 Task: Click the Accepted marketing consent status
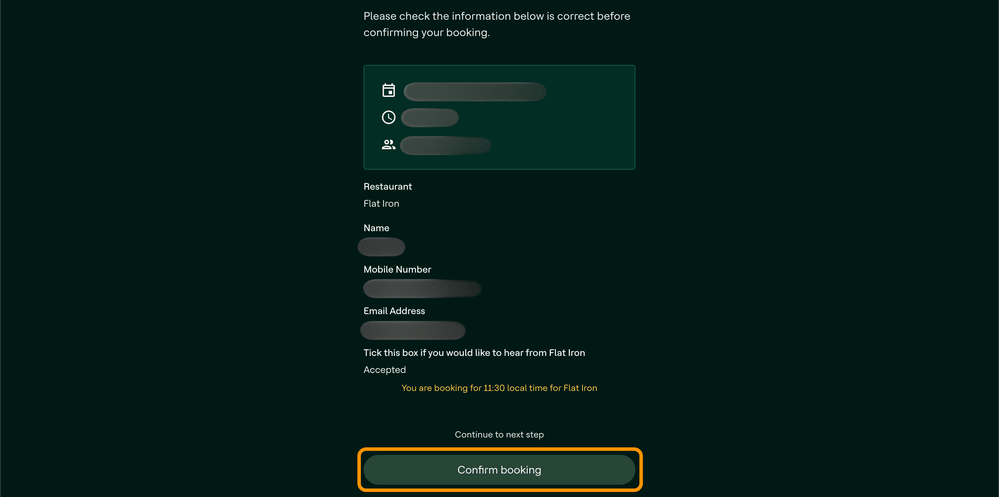coord(385,370)
